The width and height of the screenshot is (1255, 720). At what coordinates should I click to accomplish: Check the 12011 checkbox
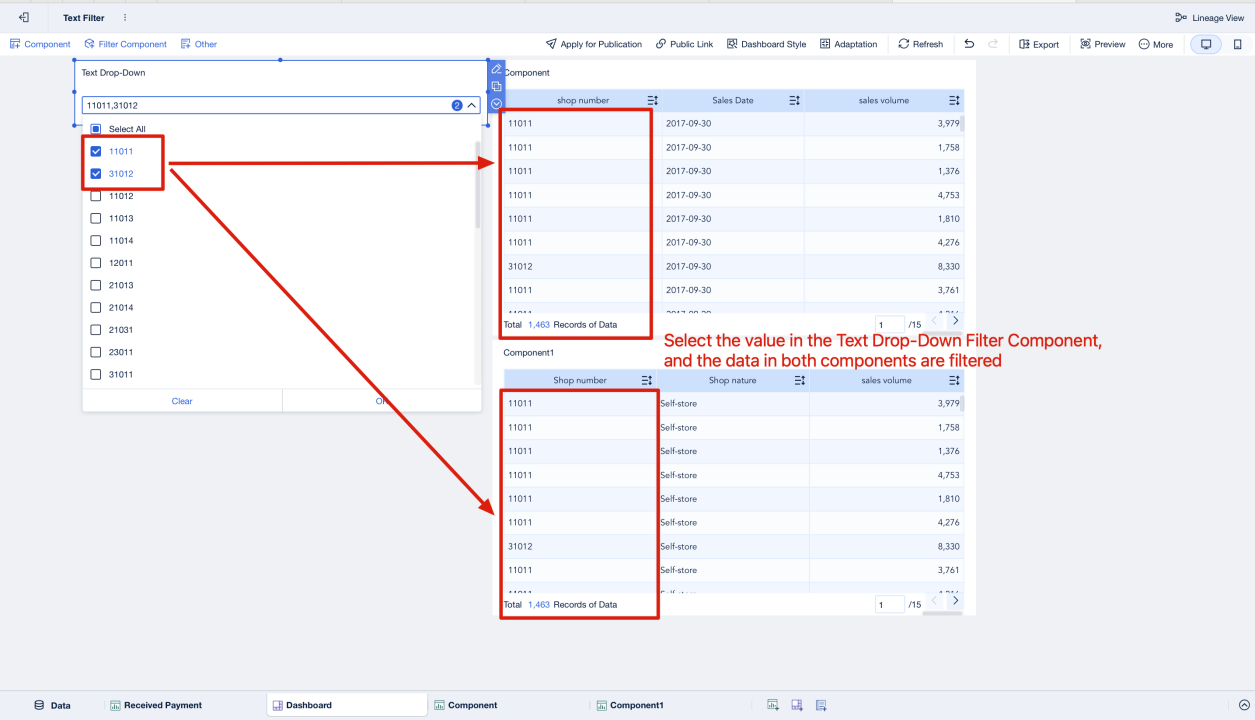96,263
